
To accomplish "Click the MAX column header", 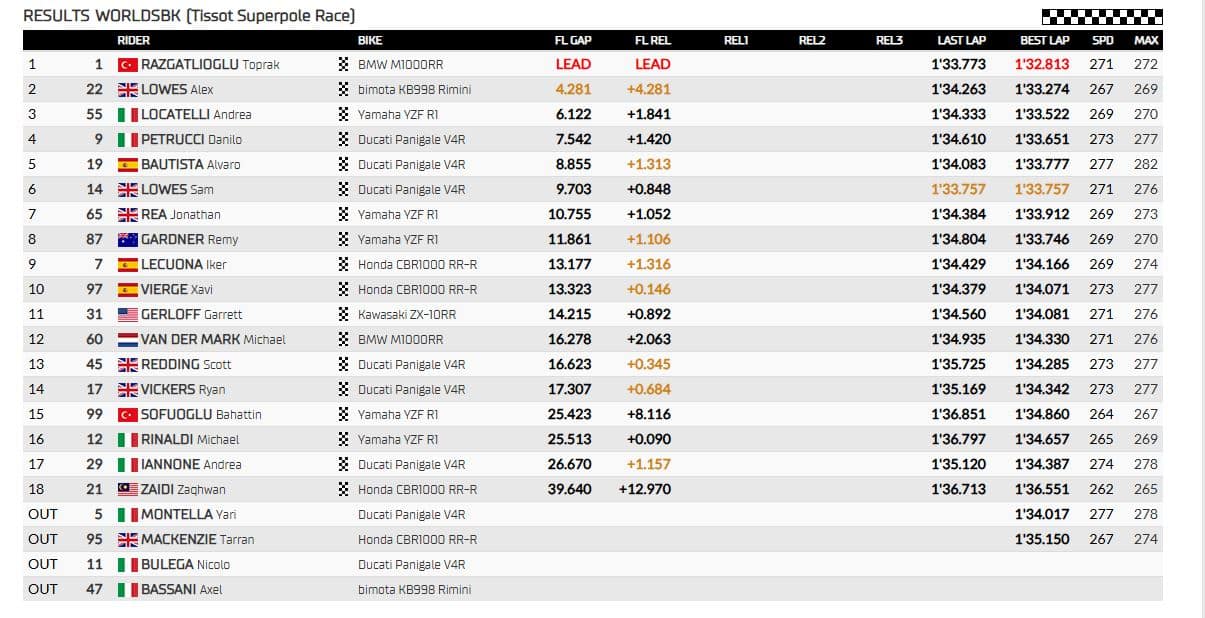I will point(1146,40).
